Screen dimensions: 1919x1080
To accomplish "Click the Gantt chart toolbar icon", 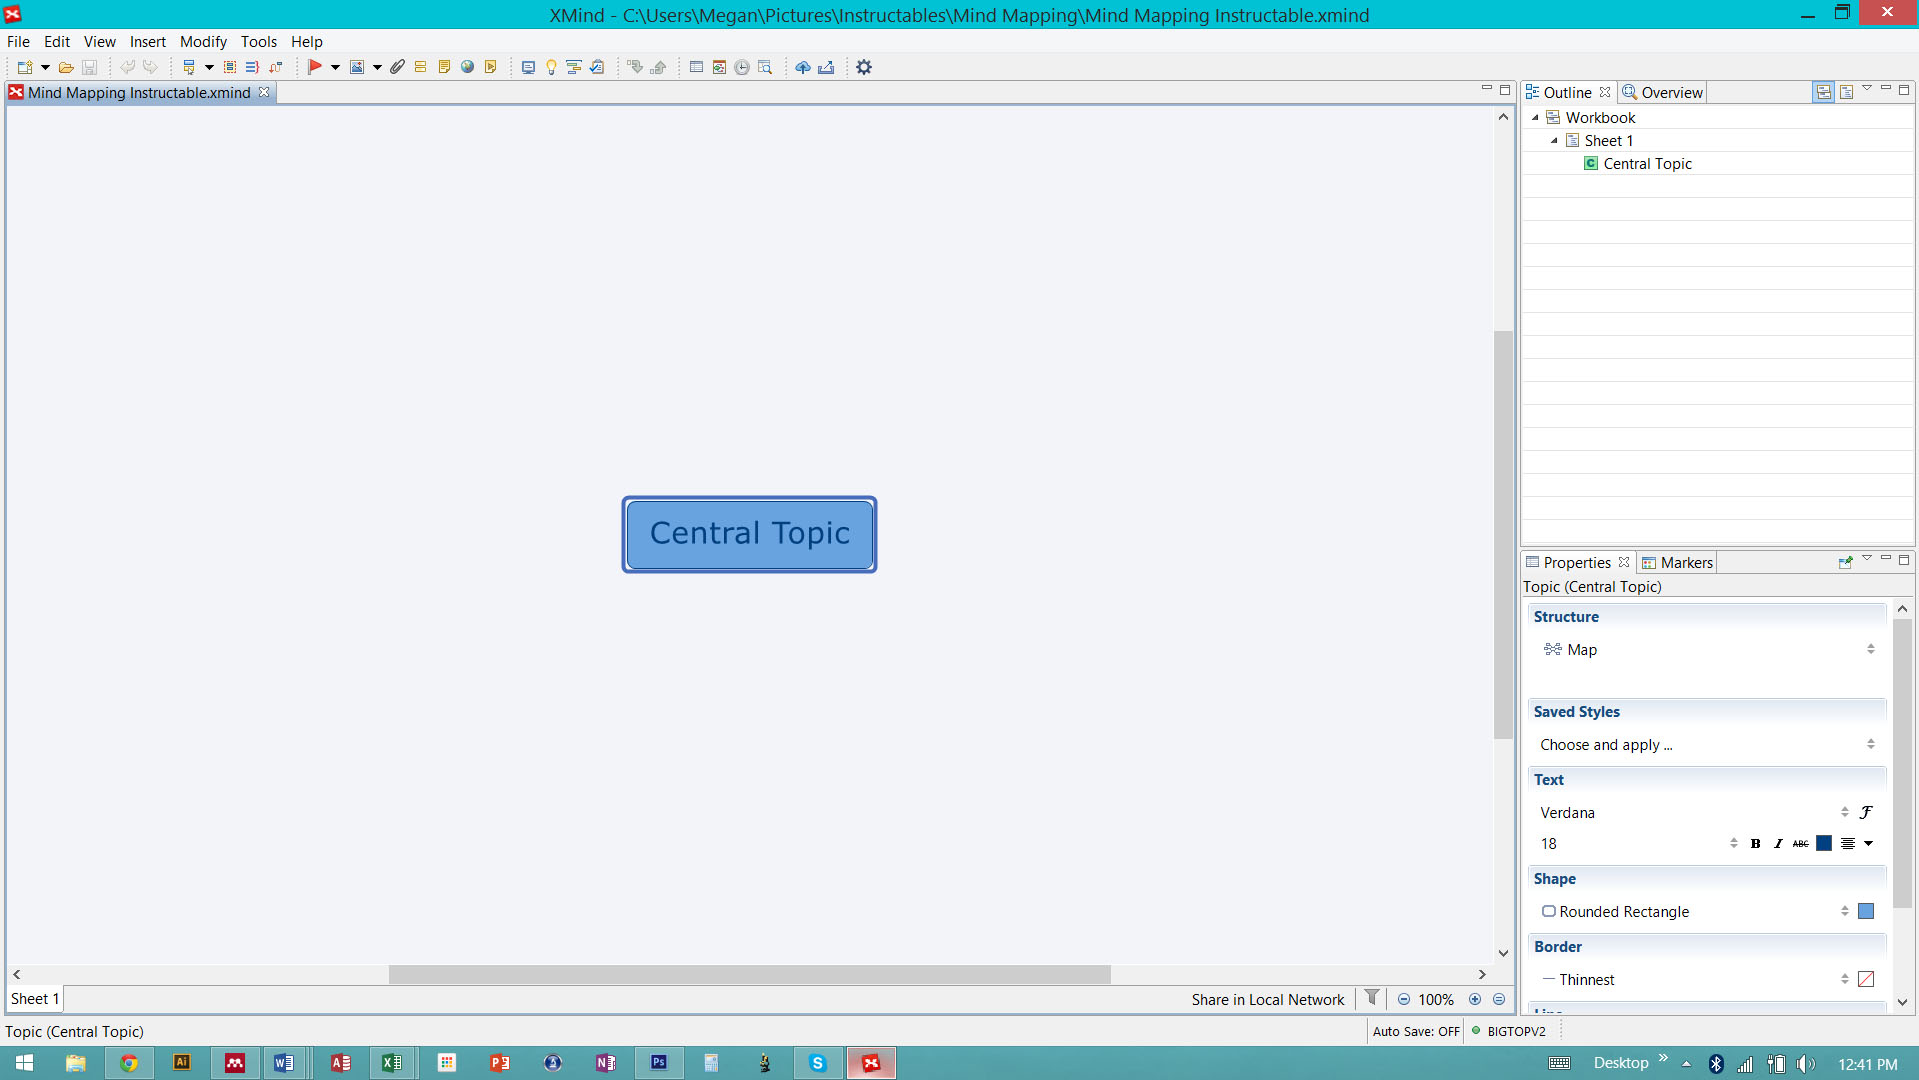I will pyautogui.click(x=574, y=67).
